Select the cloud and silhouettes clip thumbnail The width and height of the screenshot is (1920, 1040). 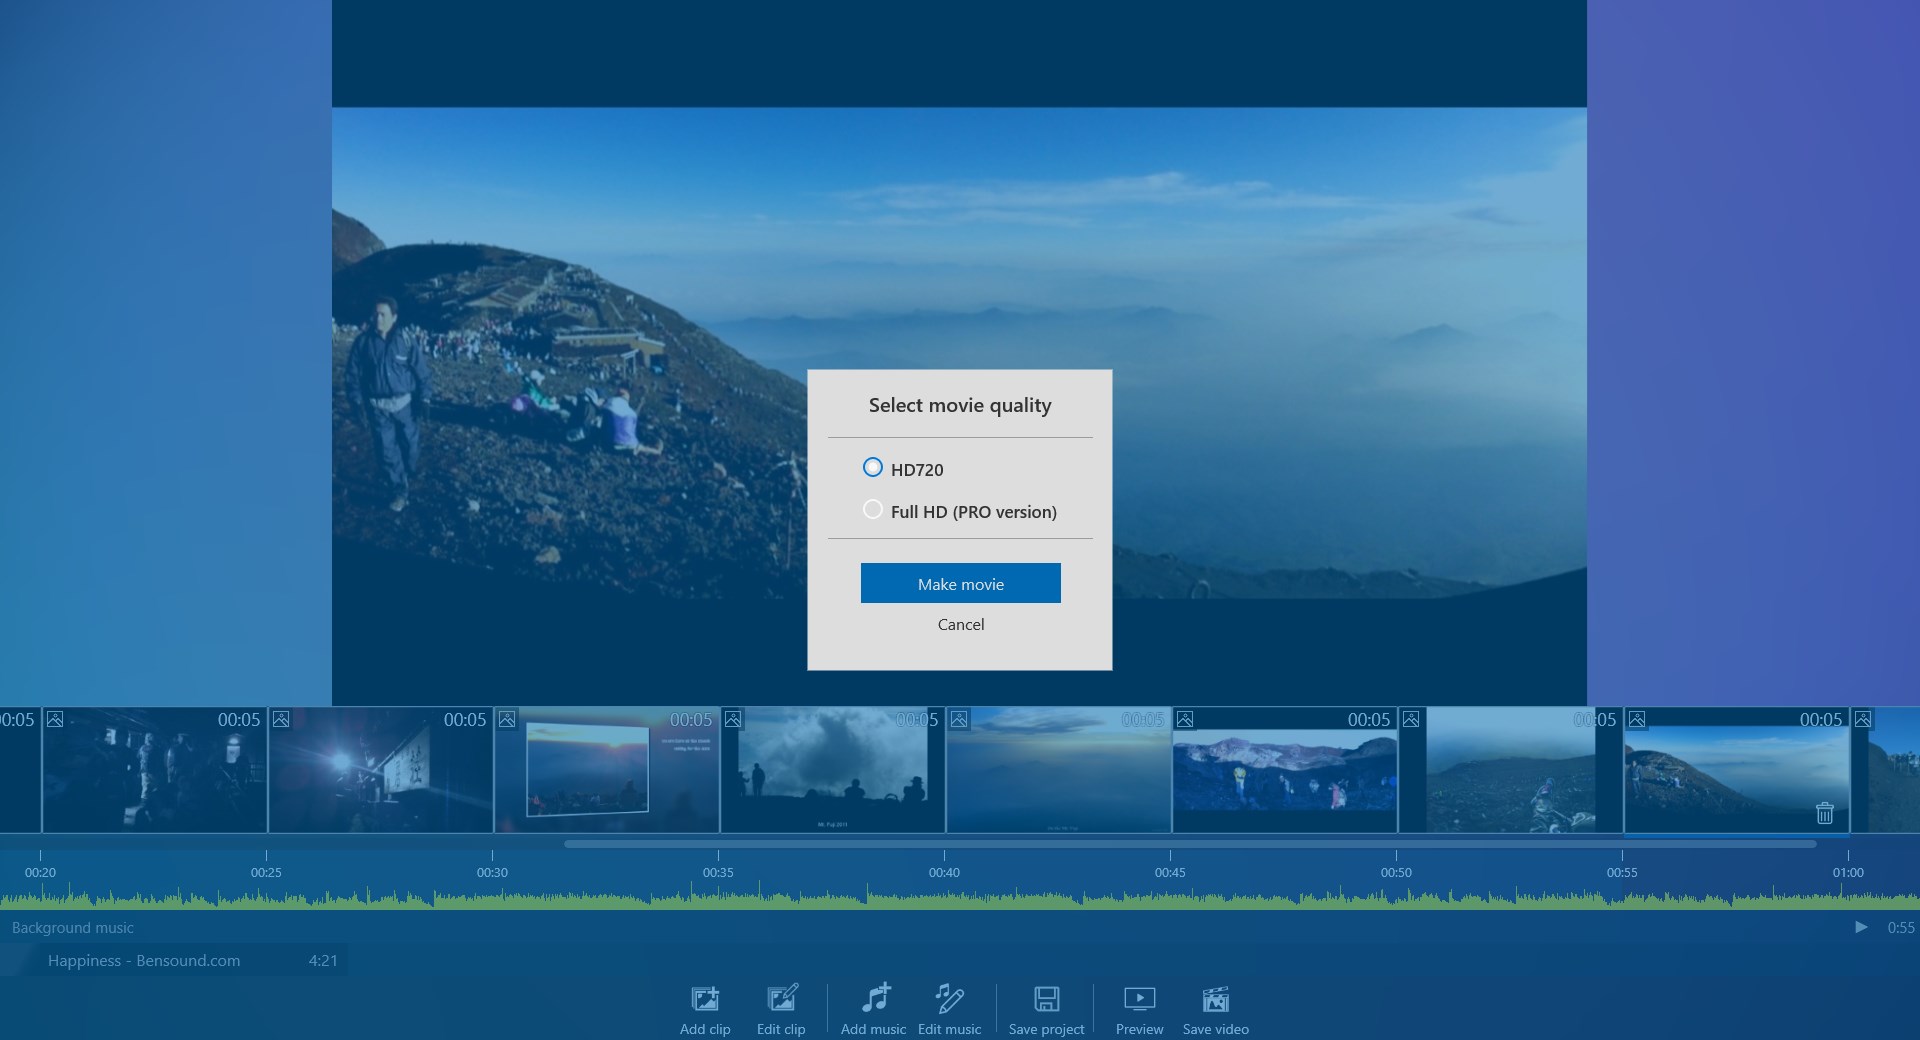(x=833, y=770)
